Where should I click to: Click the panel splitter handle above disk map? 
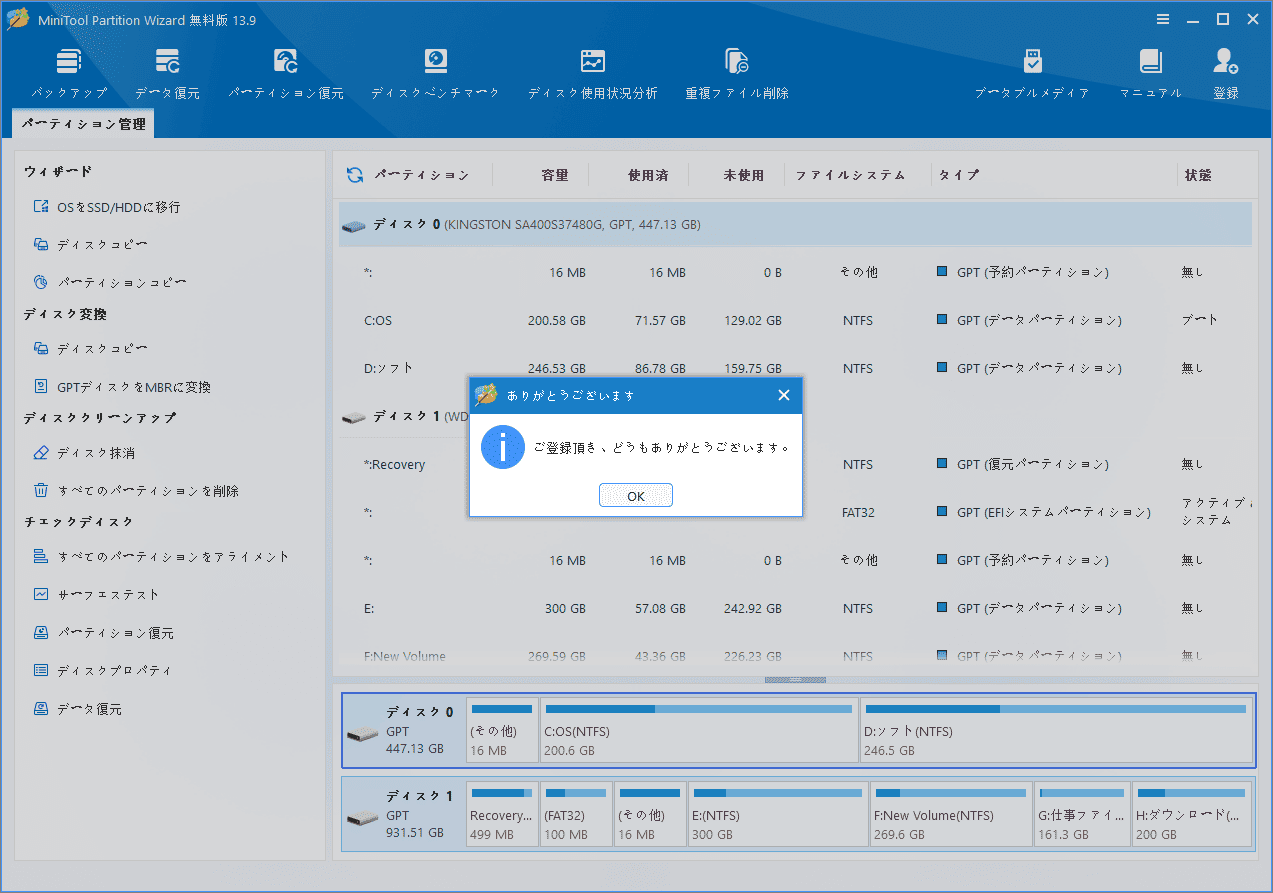(795, 680)
